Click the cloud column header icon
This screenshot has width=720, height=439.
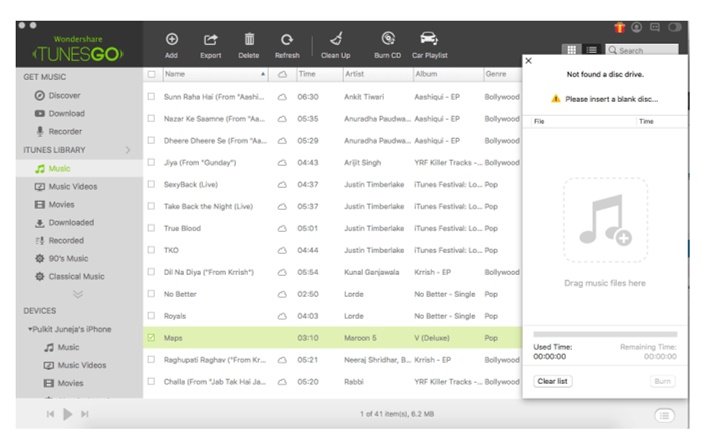click(282, 74)
